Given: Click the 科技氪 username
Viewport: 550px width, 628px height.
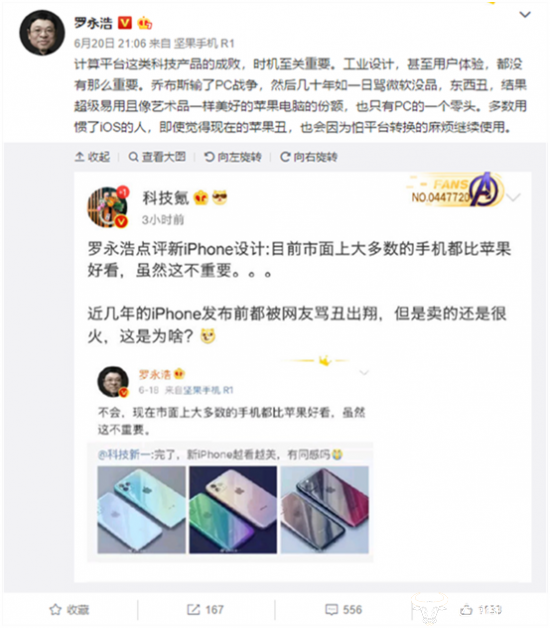Looking at the screenshot, I should 165,198.
